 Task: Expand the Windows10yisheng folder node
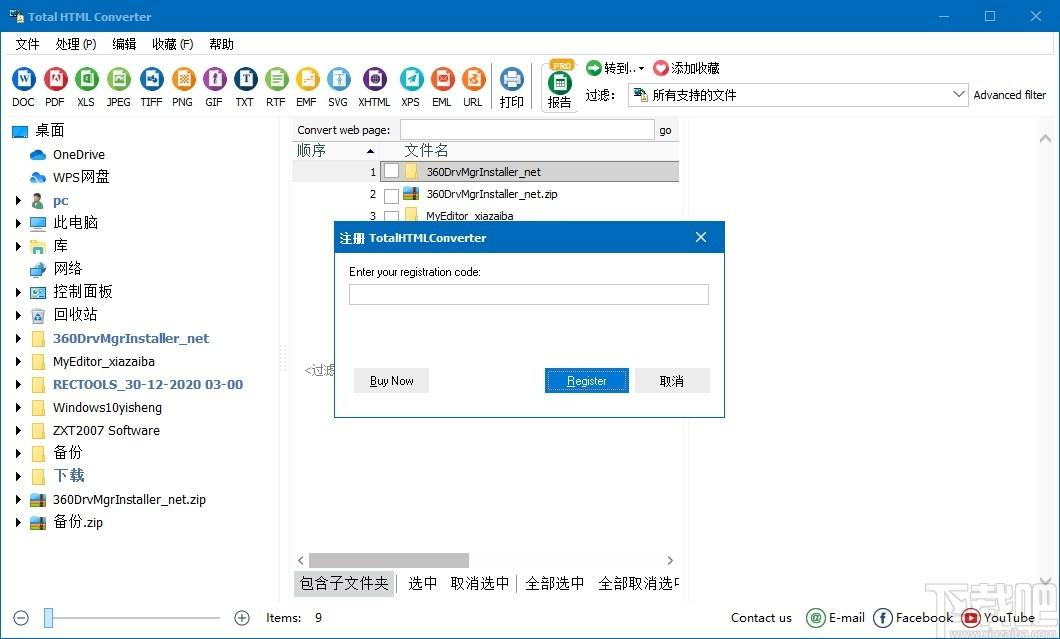18,408
